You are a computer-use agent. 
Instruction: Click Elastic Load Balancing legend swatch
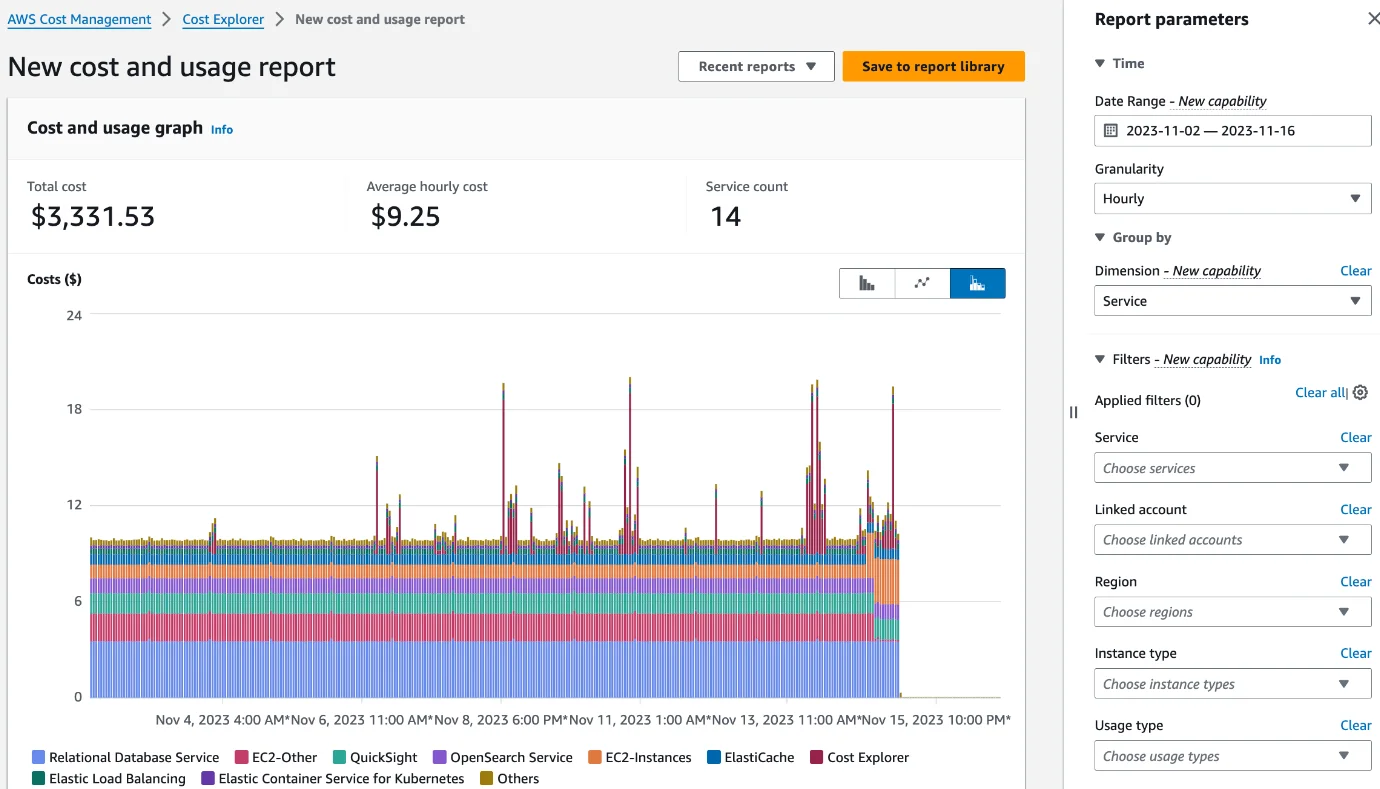click(x=39, y=779)
